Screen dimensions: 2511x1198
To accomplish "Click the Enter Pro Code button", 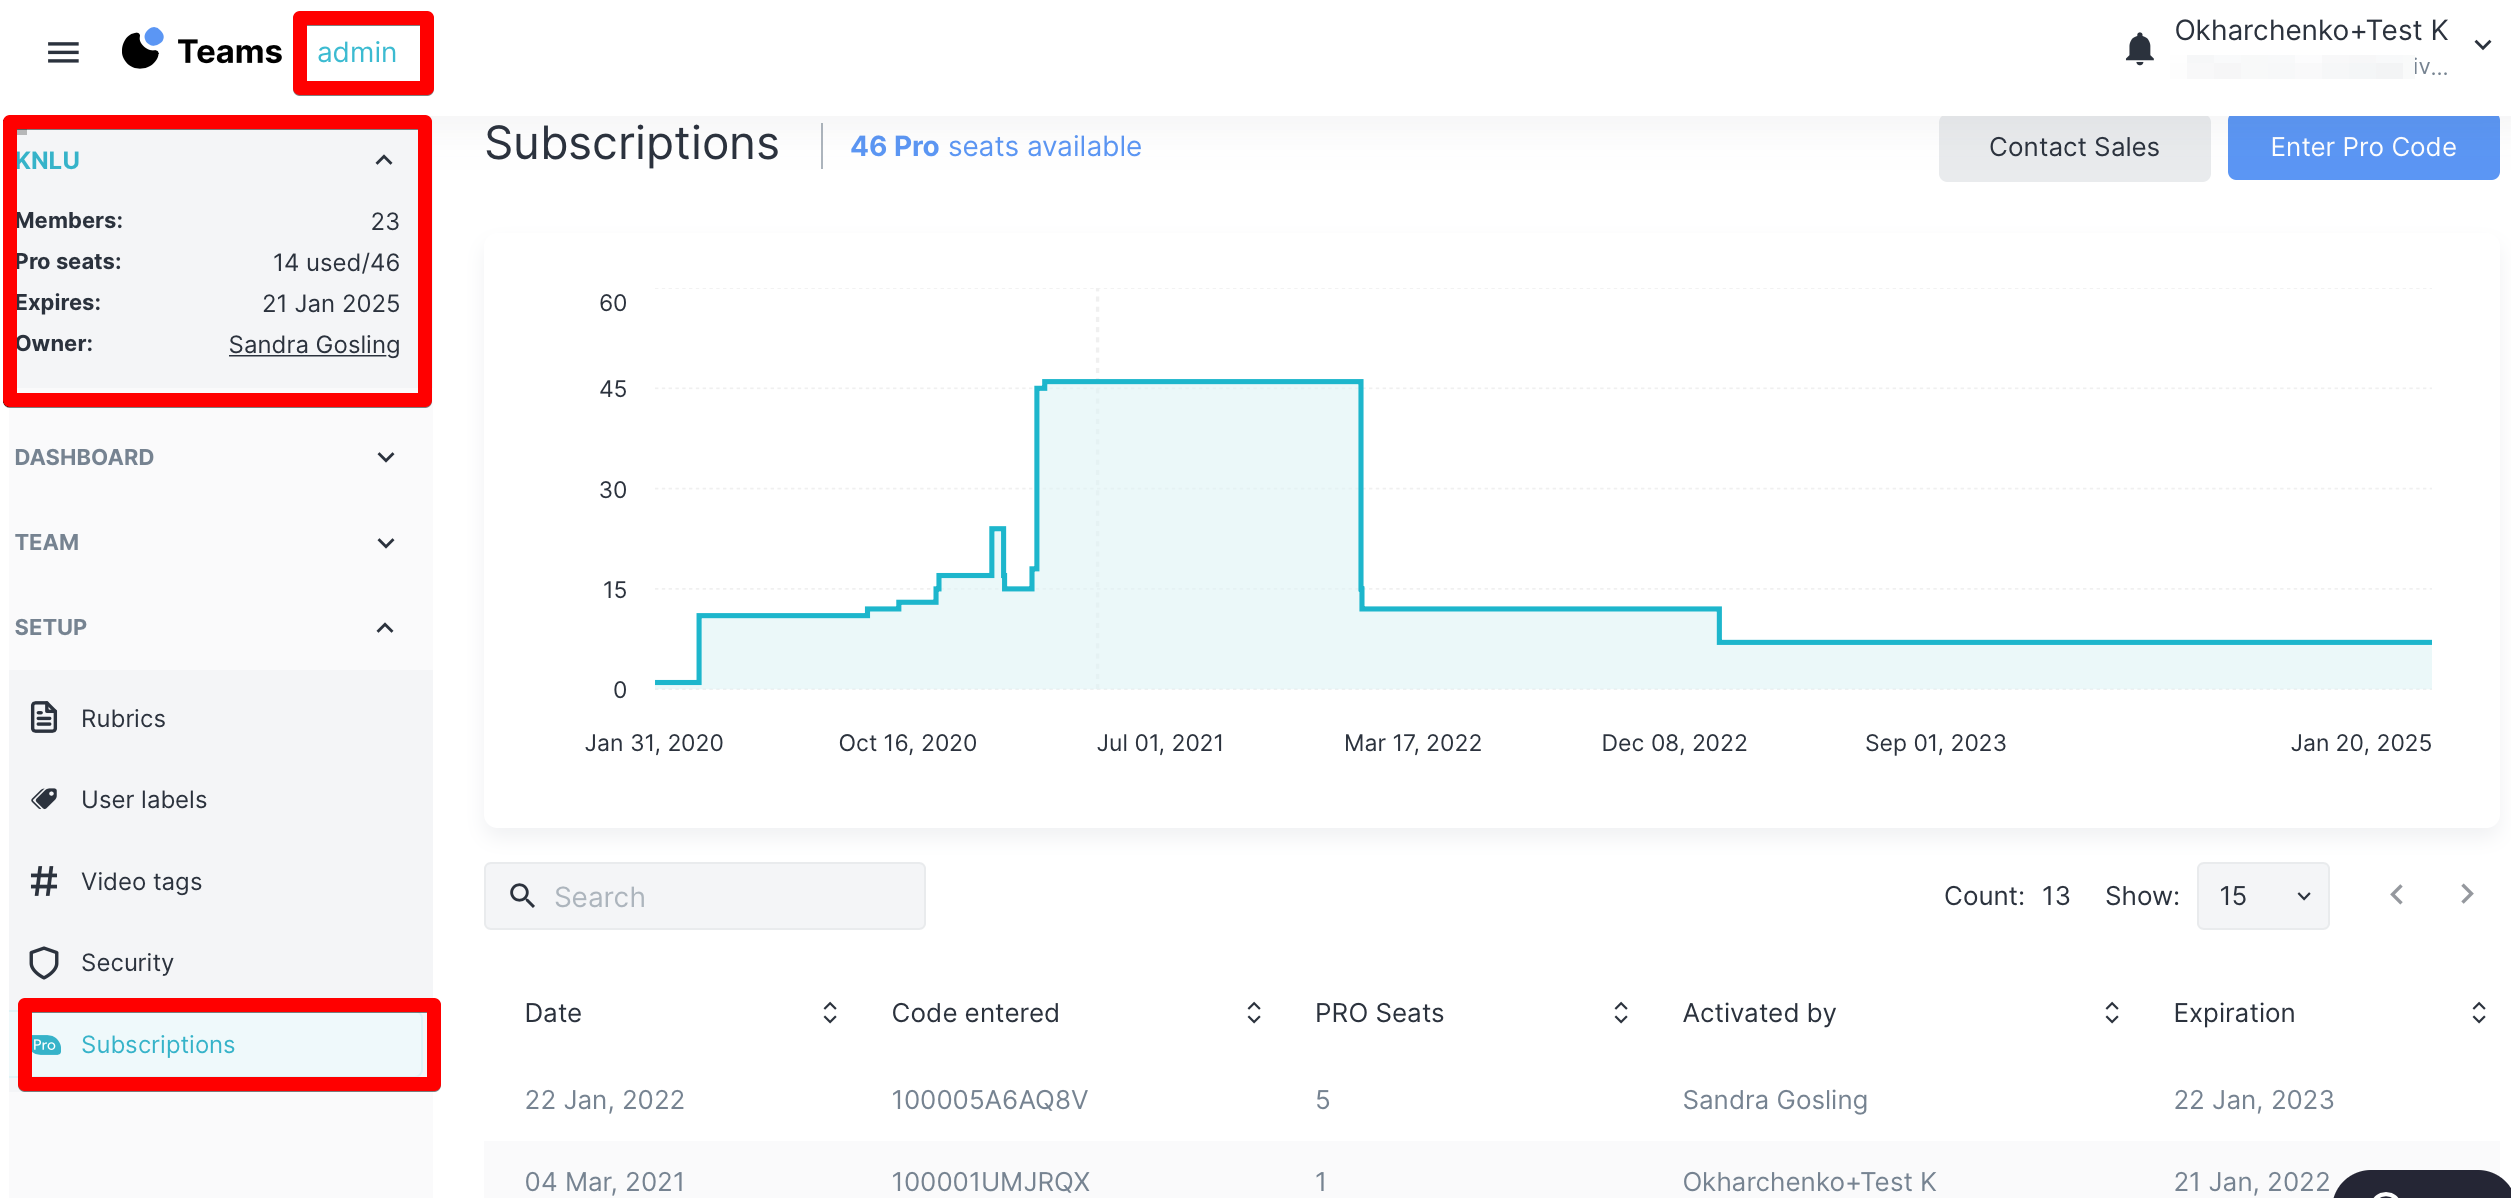I will [2362, 147].
